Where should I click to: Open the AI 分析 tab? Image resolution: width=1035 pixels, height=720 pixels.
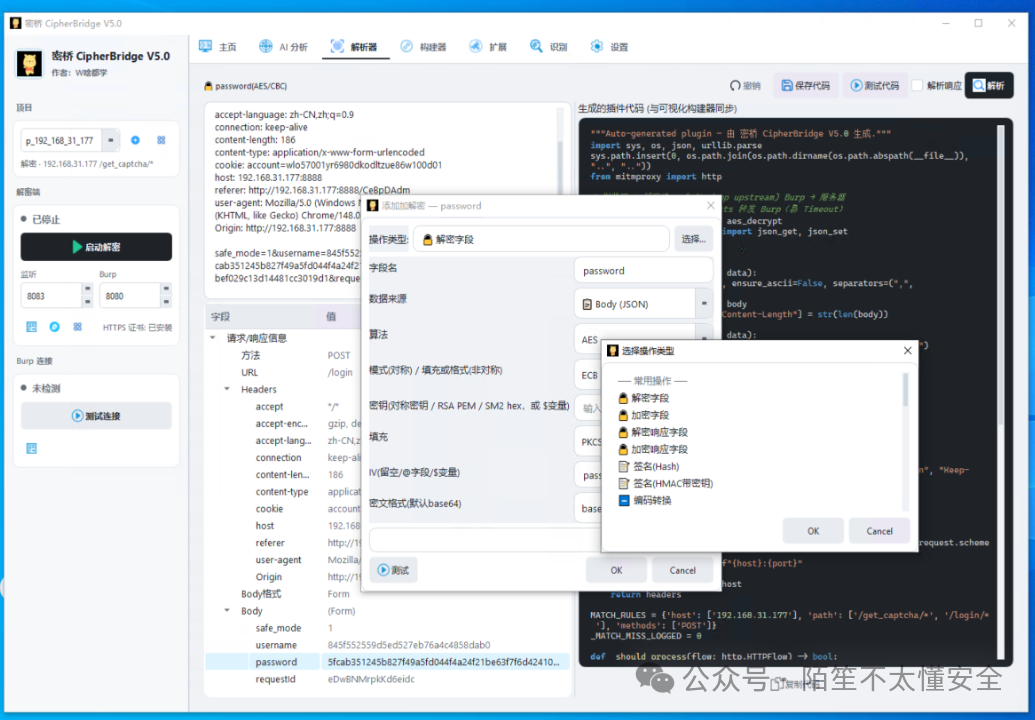283,47
